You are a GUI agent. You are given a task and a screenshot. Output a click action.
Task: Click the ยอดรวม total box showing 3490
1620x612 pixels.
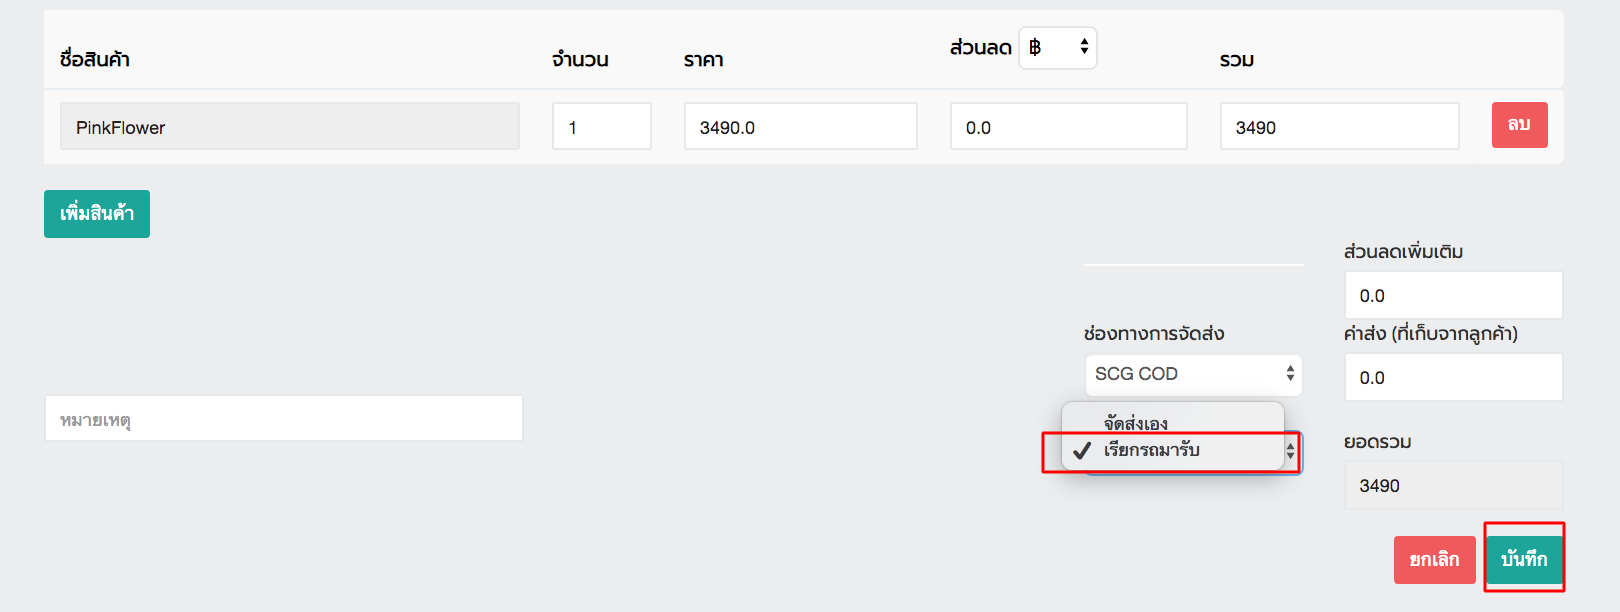tap(1454, 484)
